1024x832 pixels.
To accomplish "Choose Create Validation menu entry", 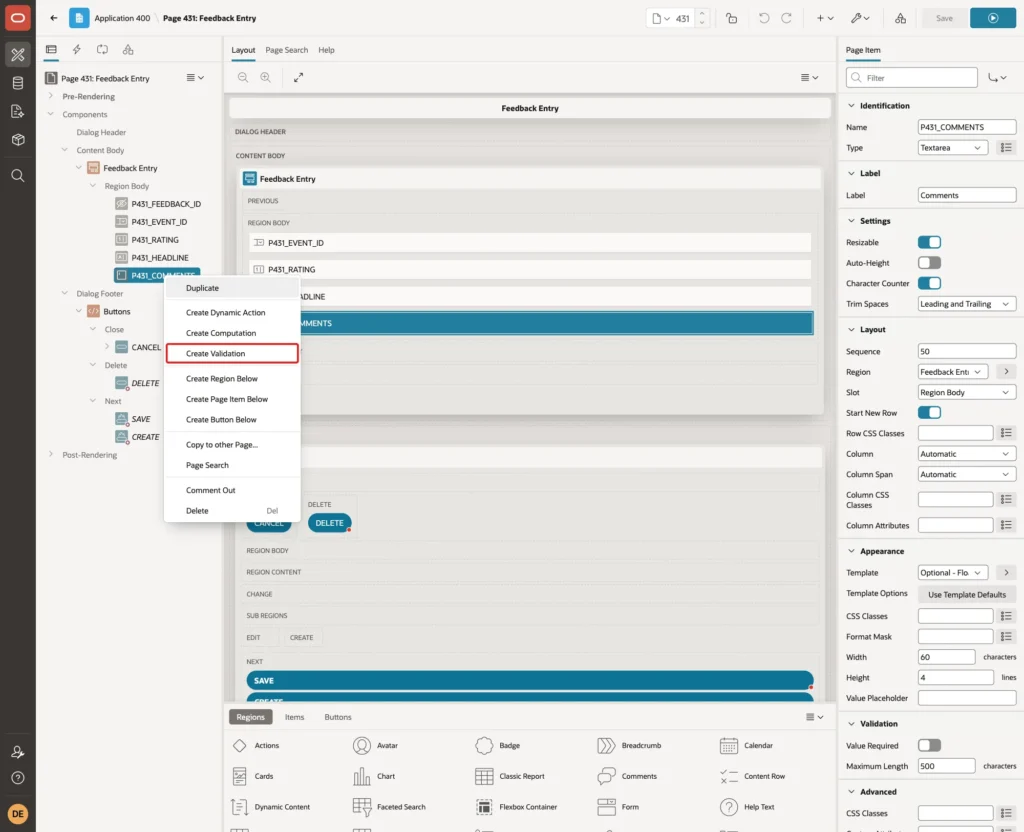I will coord(232,353).
